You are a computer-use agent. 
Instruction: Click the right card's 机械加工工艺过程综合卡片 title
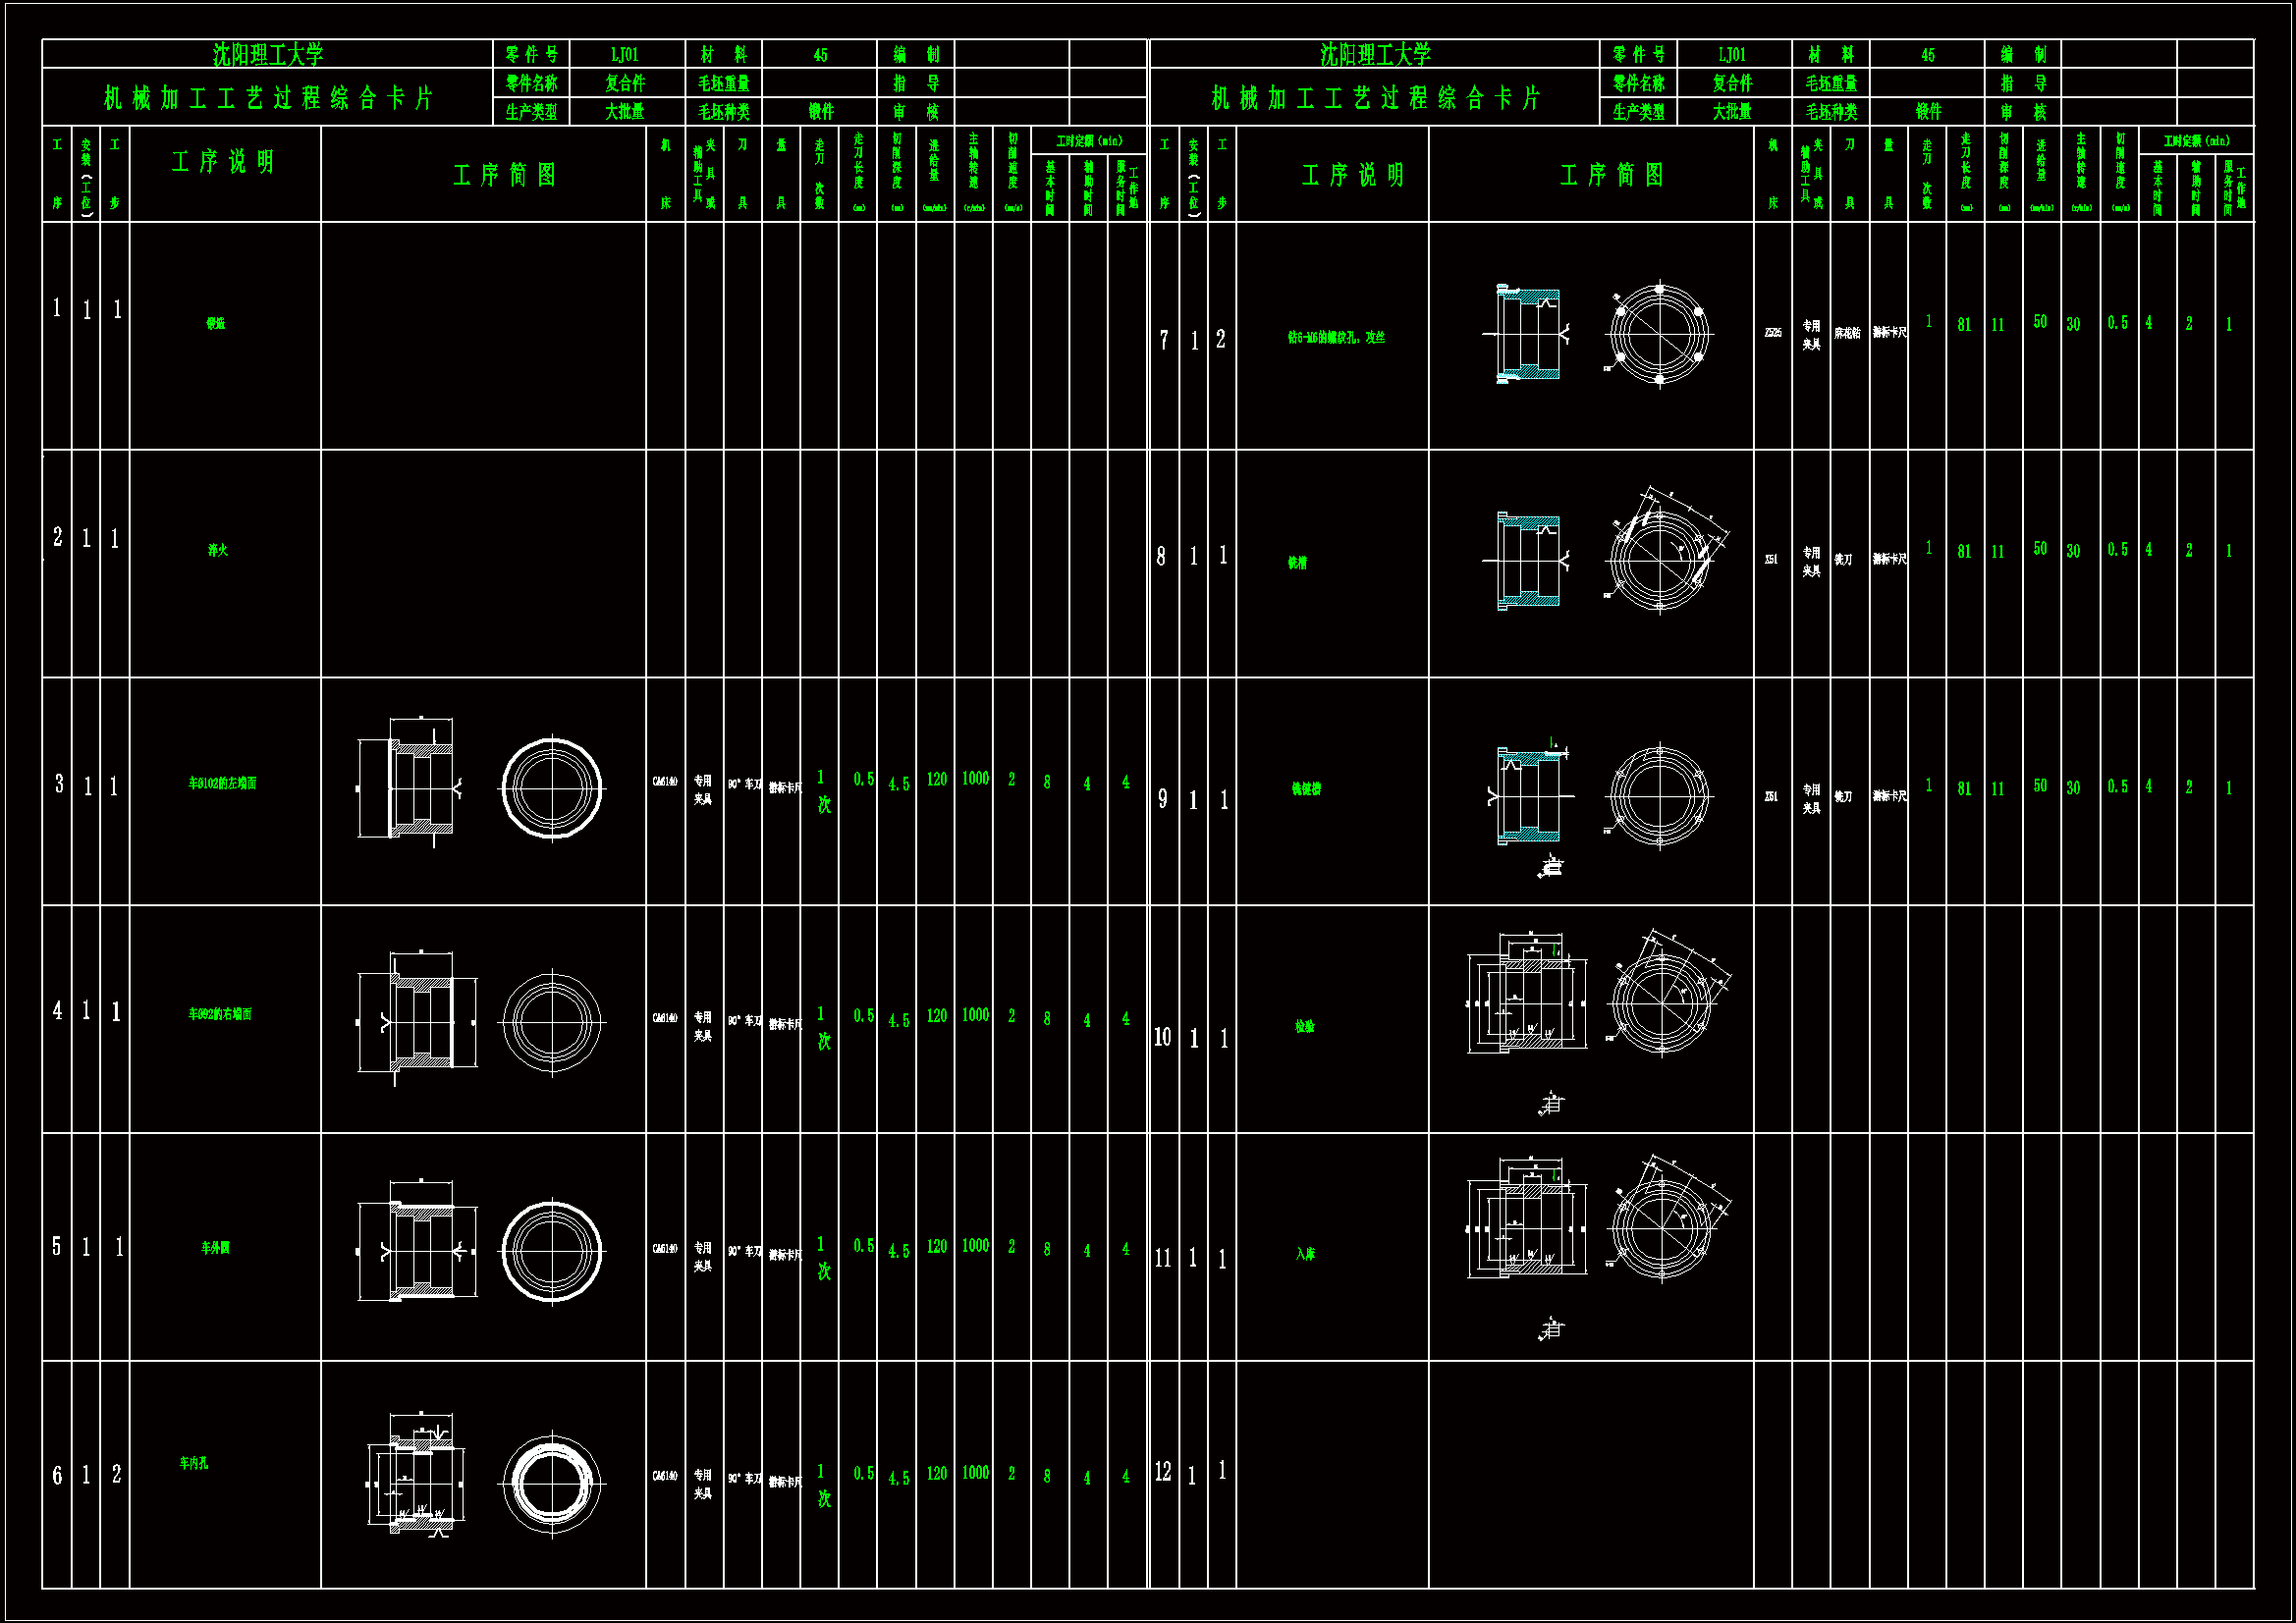1375,98
